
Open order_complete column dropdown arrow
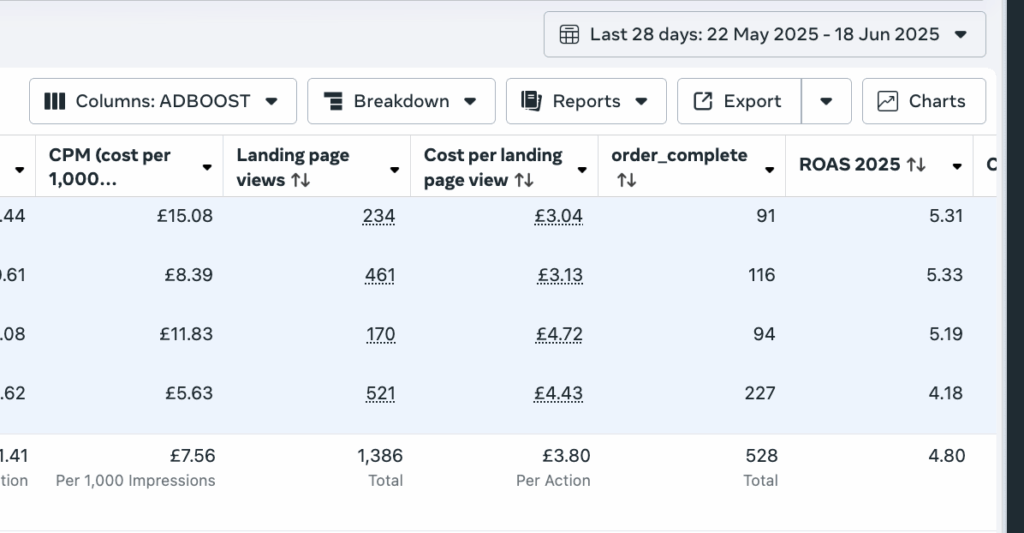[769, 169]
